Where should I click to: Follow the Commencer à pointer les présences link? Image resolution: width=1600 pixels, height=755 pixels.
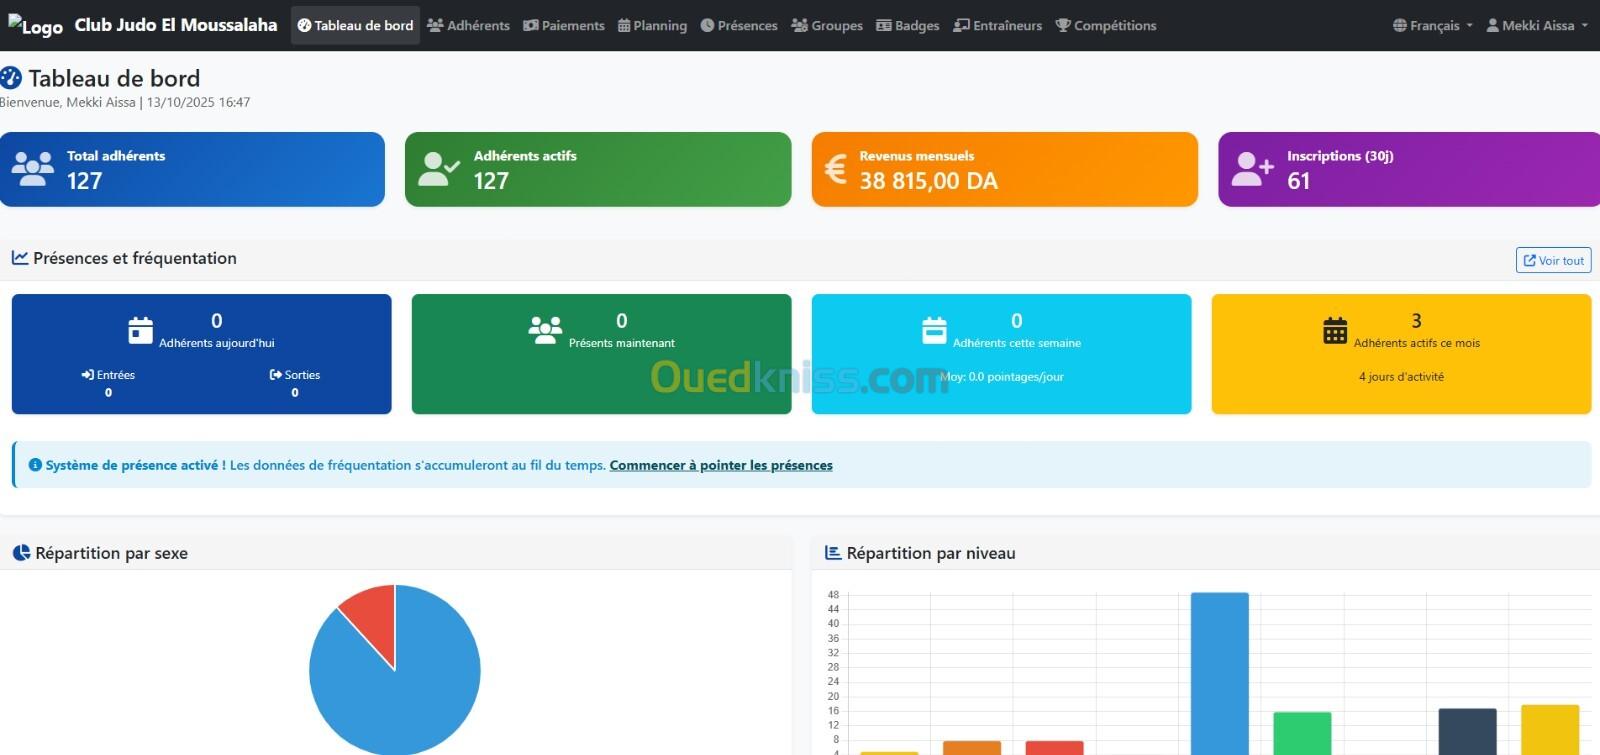720,465
